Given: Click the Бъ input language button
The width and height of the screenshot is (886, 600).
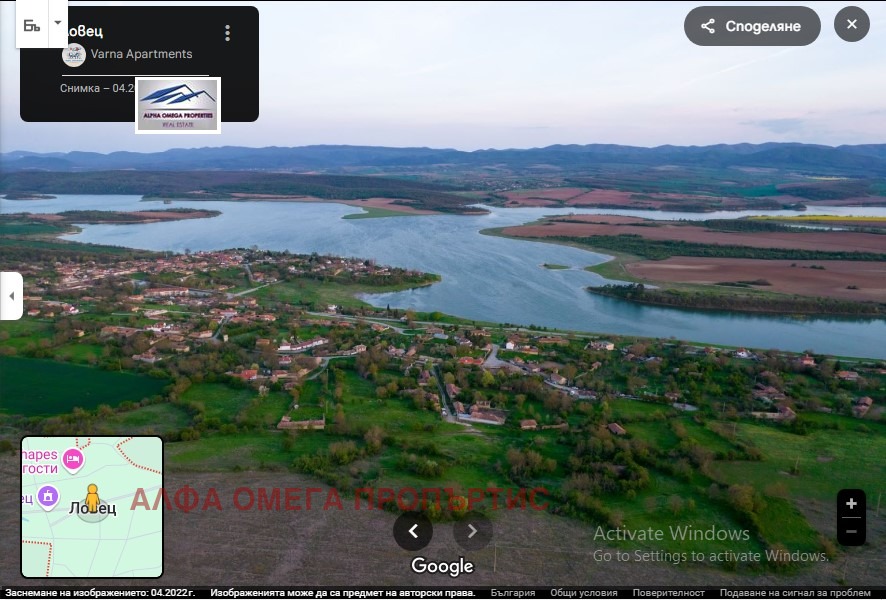Looking at the screenshot, I should [32, 24].
